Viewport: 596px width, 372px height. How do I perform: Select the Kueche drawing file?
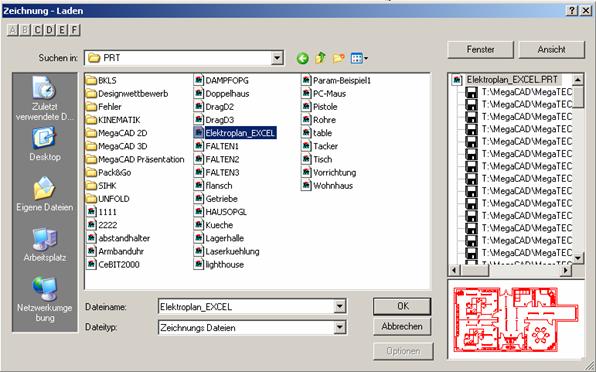[x=214, y=225]
